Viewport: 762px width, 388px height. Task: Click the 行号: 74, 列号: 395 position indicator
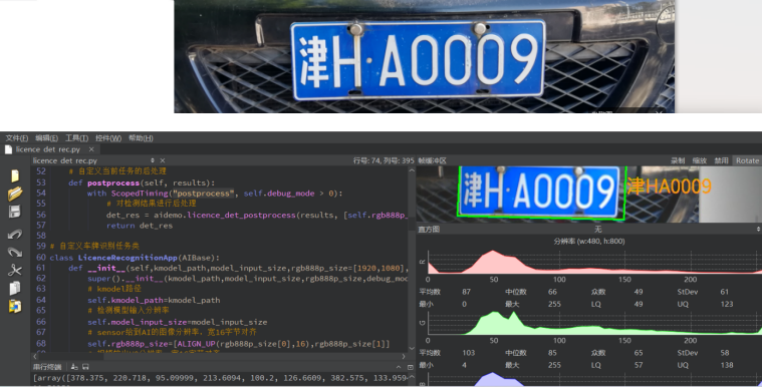384,160
